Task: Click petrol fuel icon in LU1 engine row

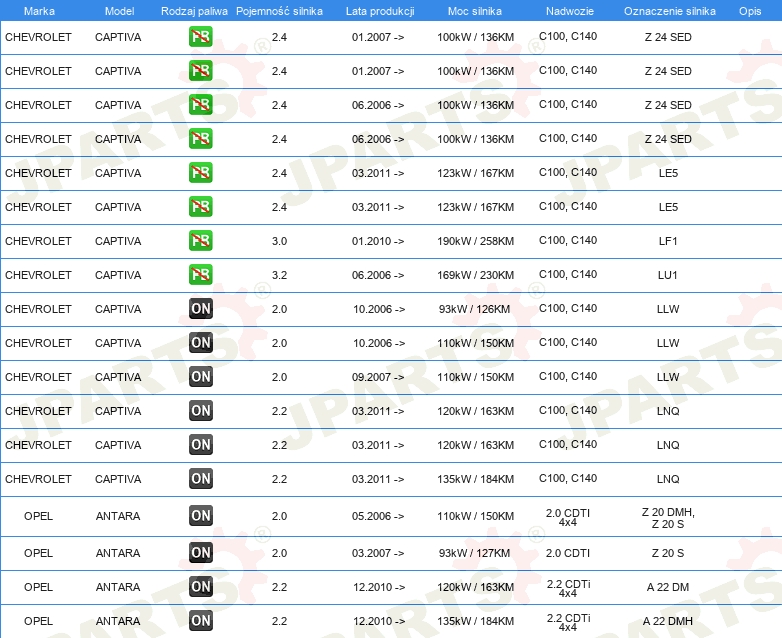Action: (200, 274)
